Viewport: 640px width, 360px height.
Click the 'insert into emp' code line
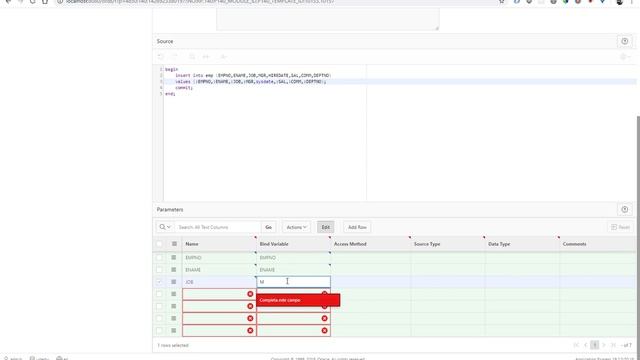(253, 76)
